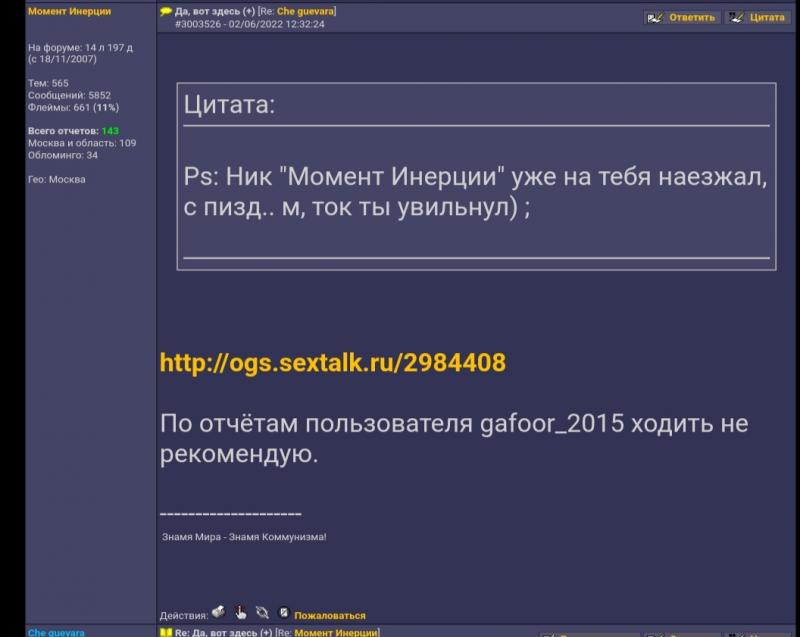Click the third action icon in Действия row
The height and width of the screenshot is (637, 800).
coord(262,613)
